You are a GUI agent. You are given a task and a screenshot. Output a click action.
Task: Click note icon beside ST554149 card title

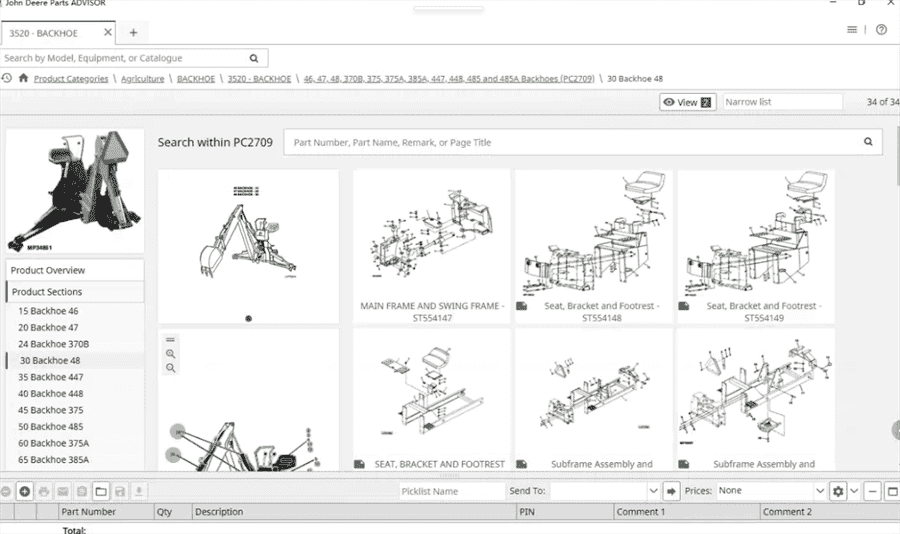[684, 306]
